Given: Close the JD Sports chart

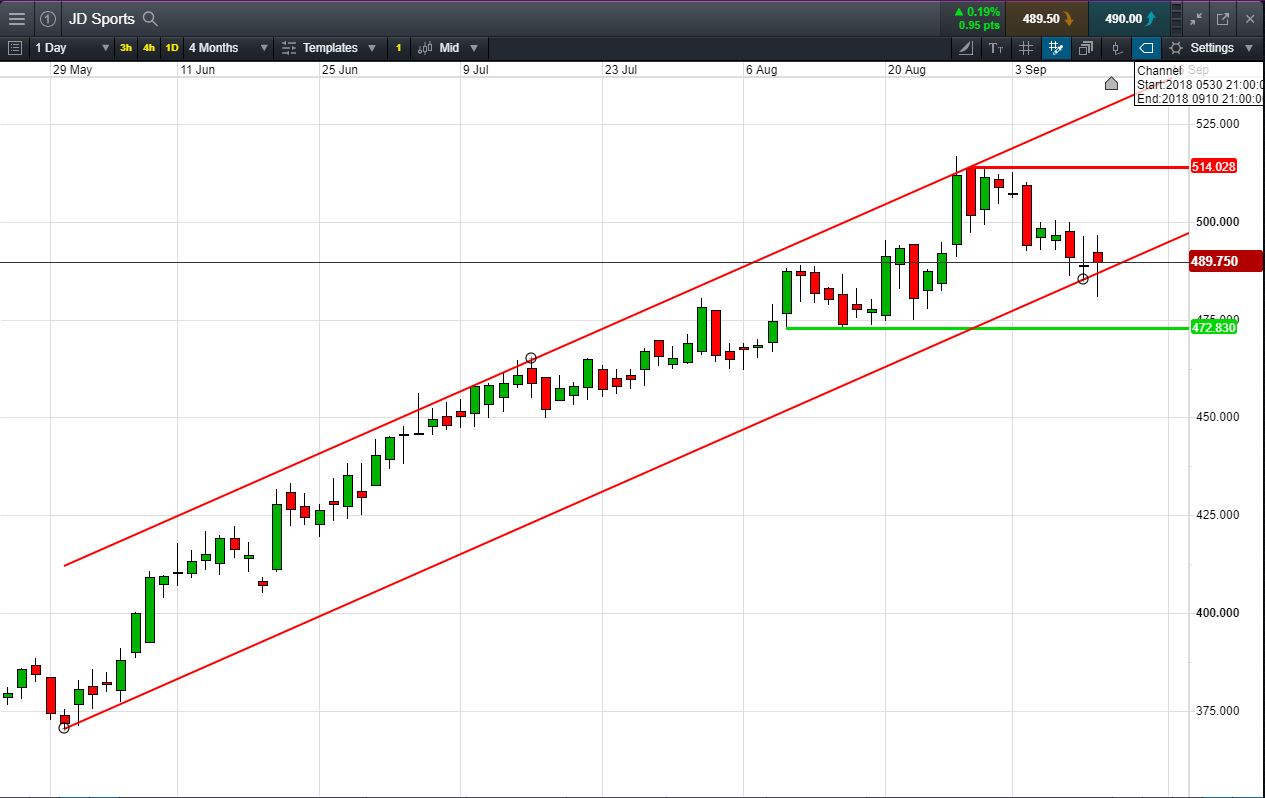Looking at the screenshot, I should pos(1249,18).
